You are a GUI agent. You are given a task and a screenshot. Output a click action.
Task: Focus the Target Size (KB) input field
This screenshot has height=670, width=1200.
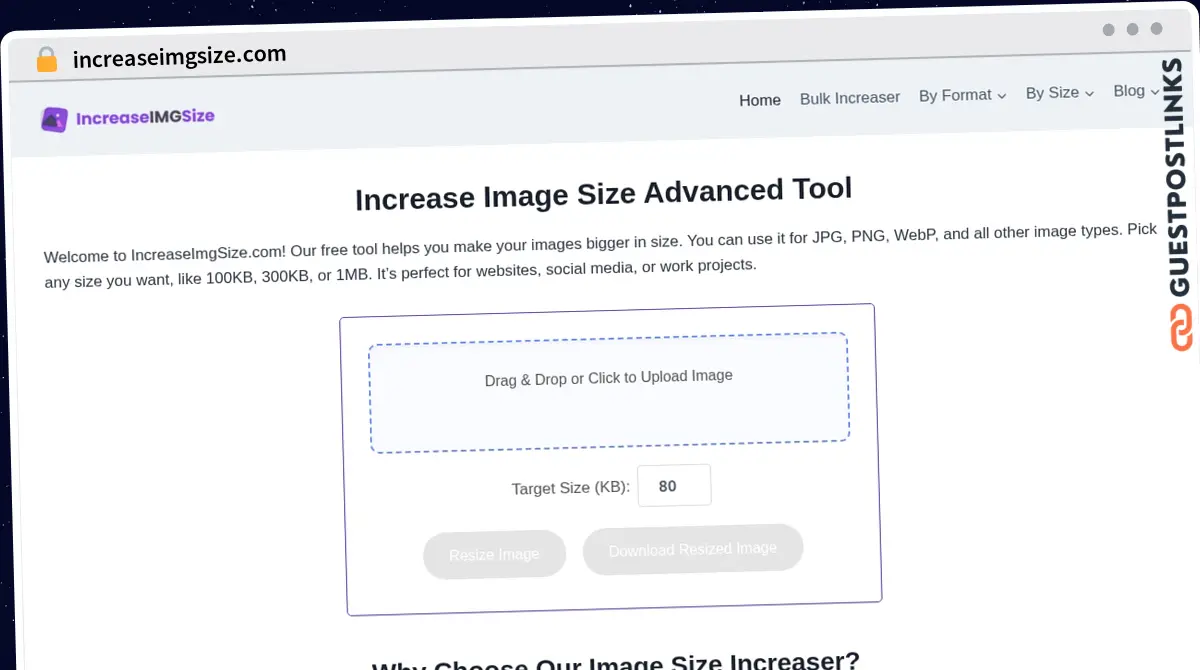[x=674, y=486]
